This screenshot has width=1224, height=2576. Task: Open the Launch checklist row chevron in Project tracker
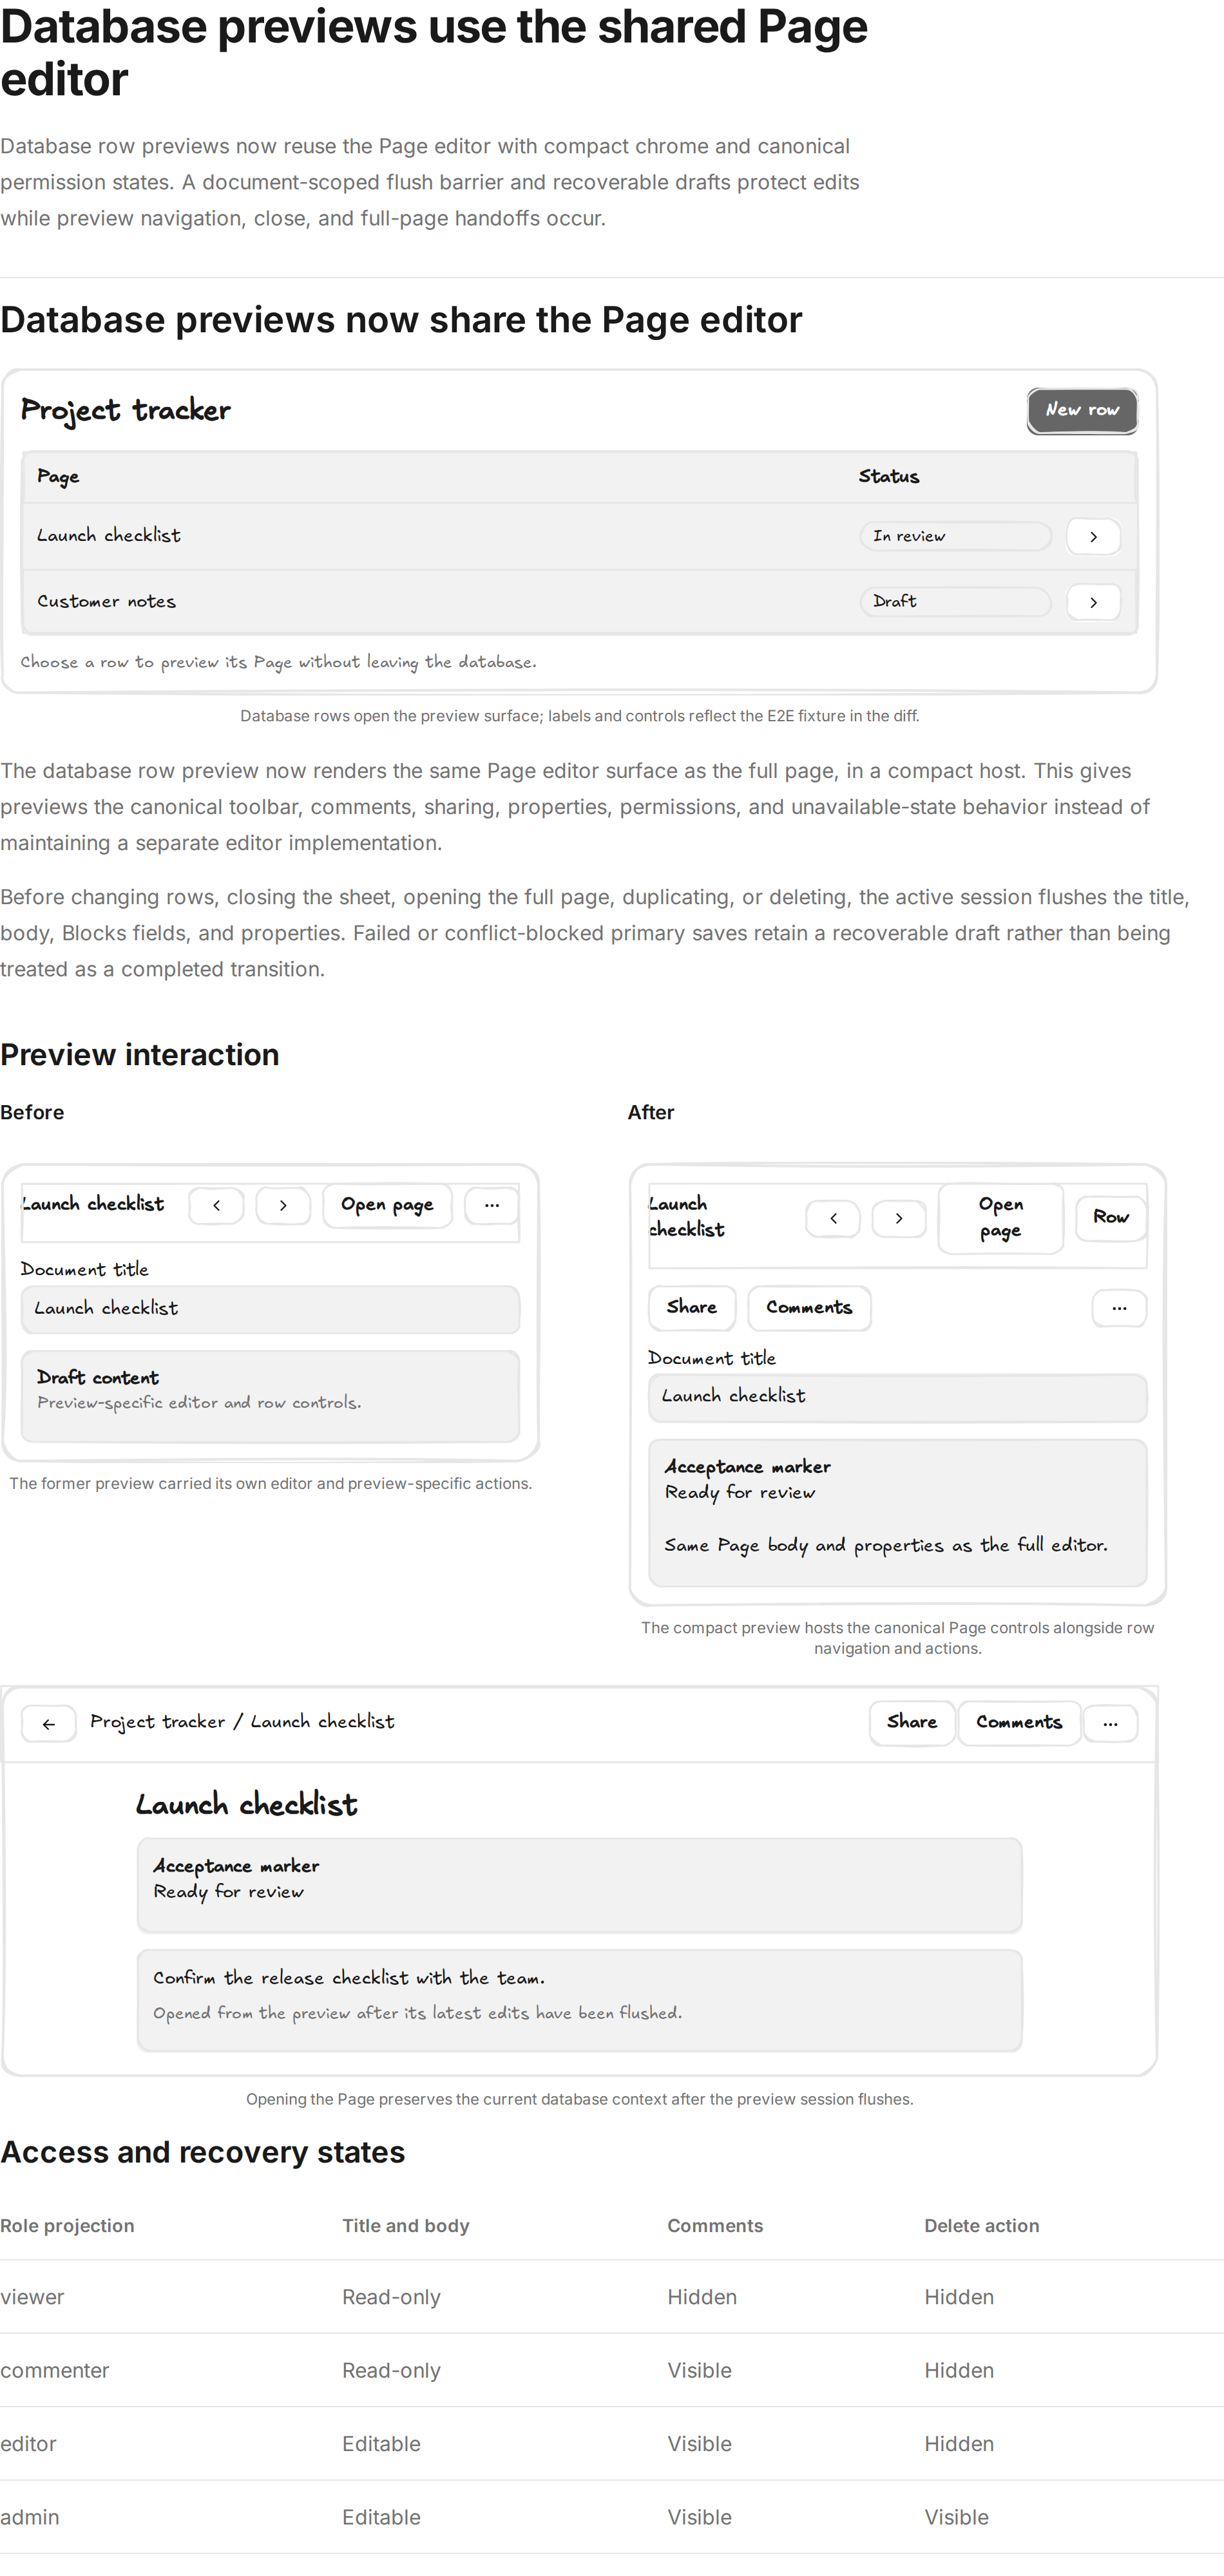pyautogui.click(x=1093, y=537)
